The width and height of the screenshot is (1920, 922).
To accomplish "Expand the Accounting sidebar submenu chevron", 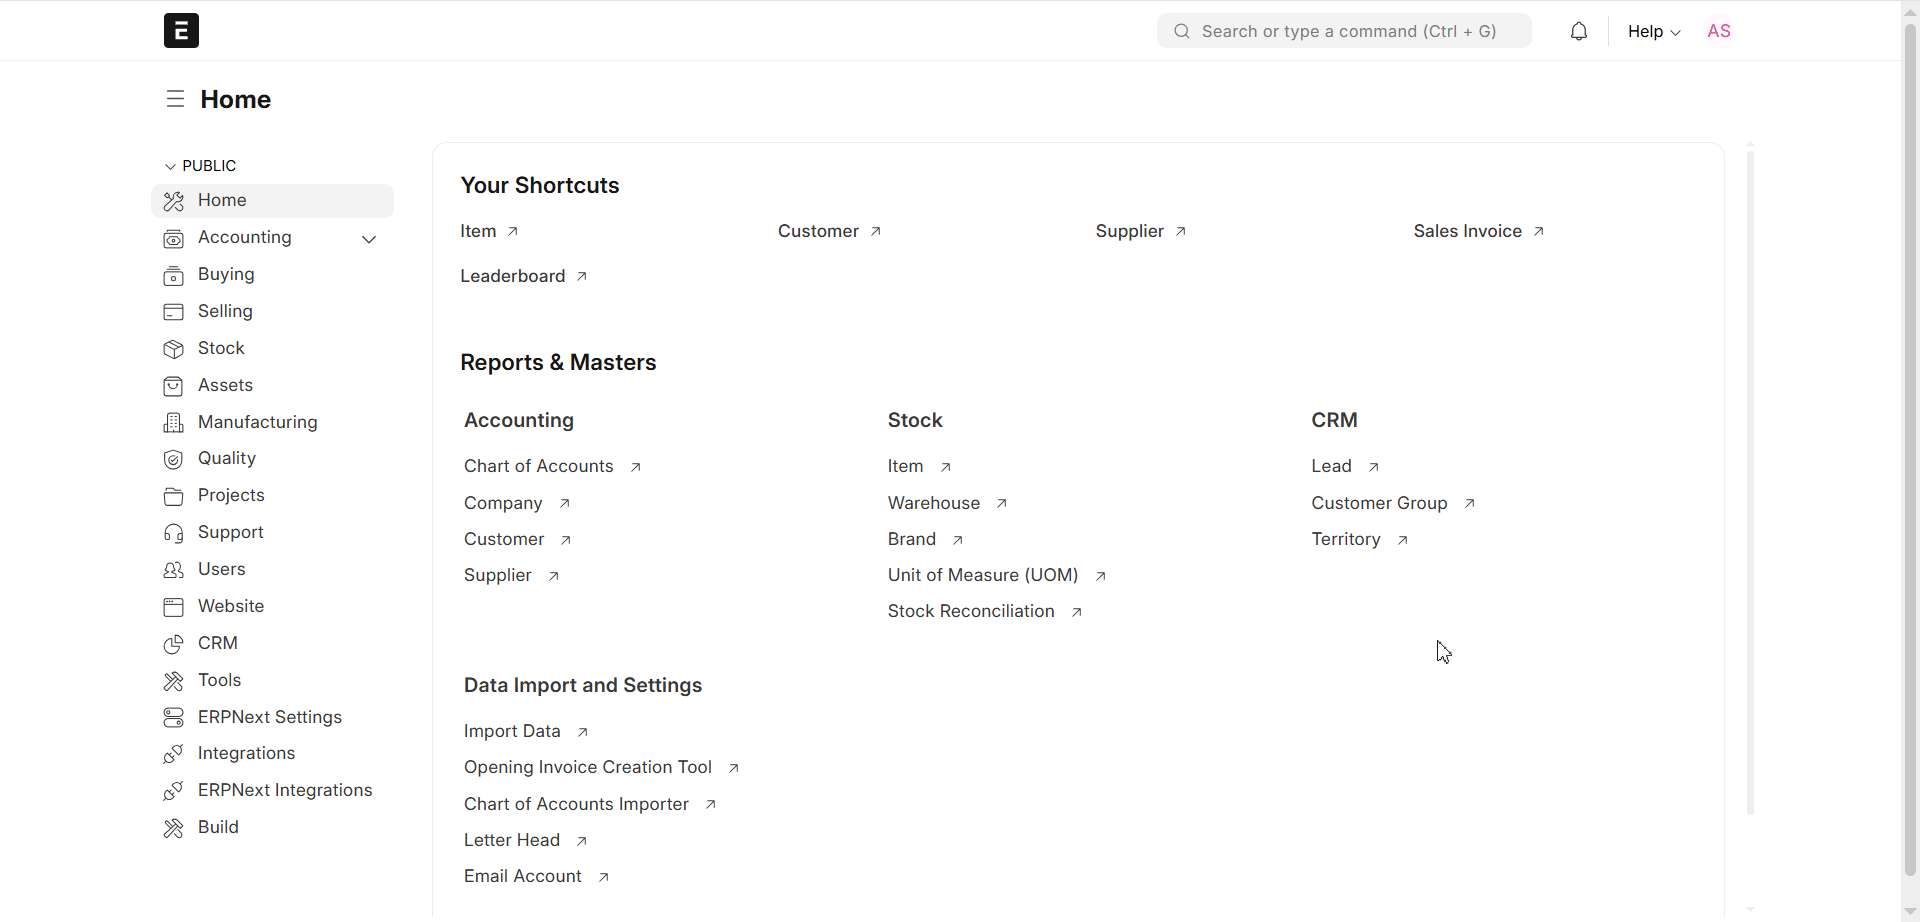I will pos(369,239).
